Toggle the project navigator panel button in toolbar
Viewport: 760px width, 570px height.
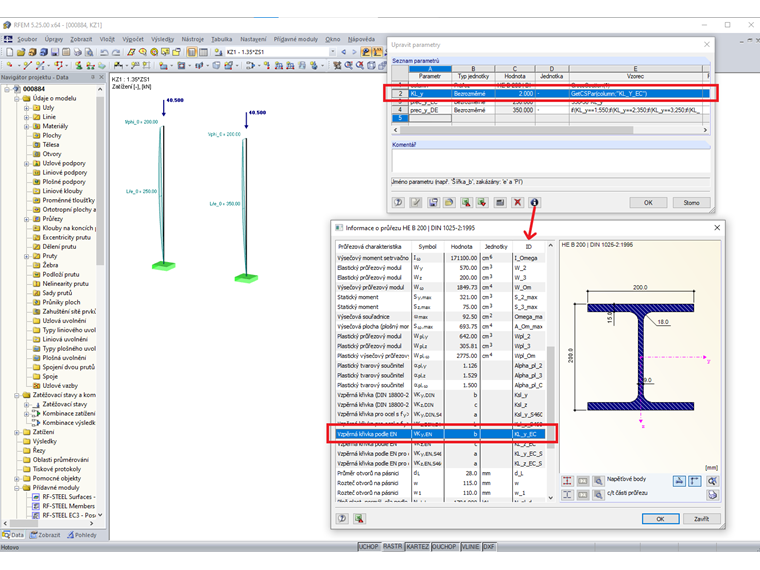pos(192,52)
